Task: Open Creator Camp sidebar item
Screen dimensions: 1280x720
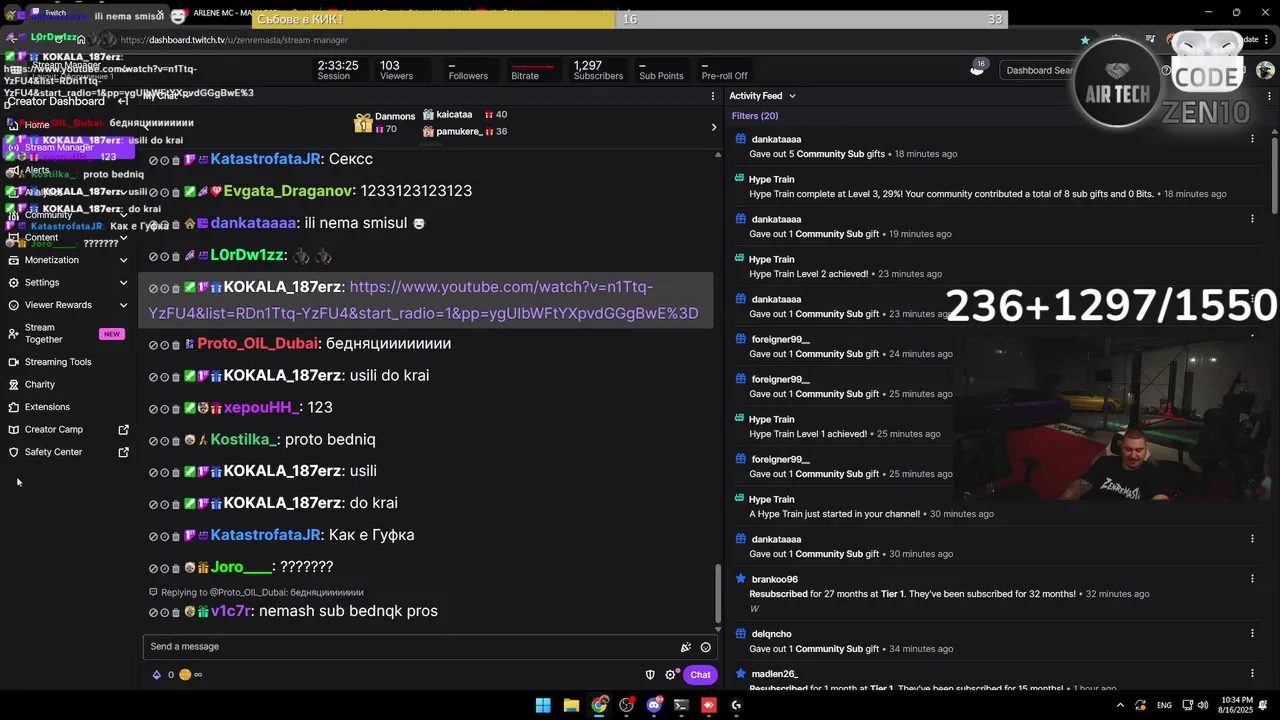Action: (67, 430)
